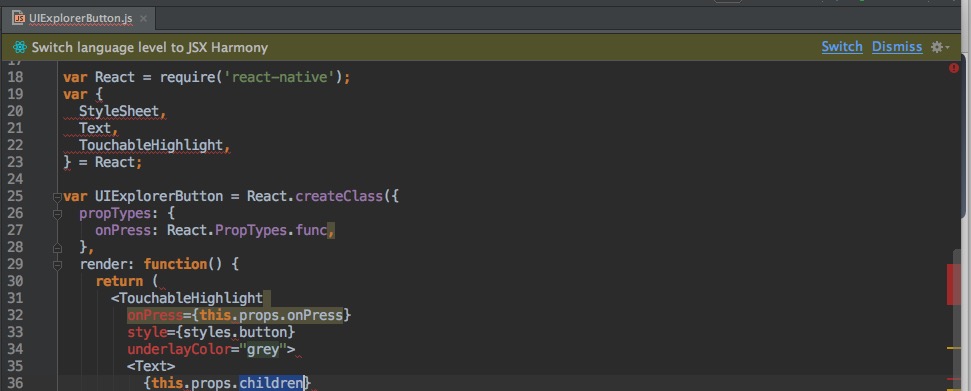The image size is (971, 391).
Task: Click the React atom icon in the banner
Action: click(x=20, y=47)
